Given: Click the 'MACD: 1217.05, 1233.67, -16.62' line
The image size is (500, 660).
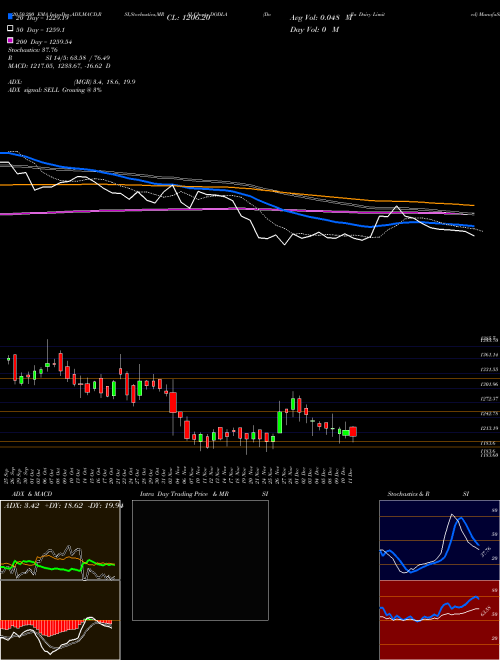Looking at the screenshot, I should tap(59, 66).
